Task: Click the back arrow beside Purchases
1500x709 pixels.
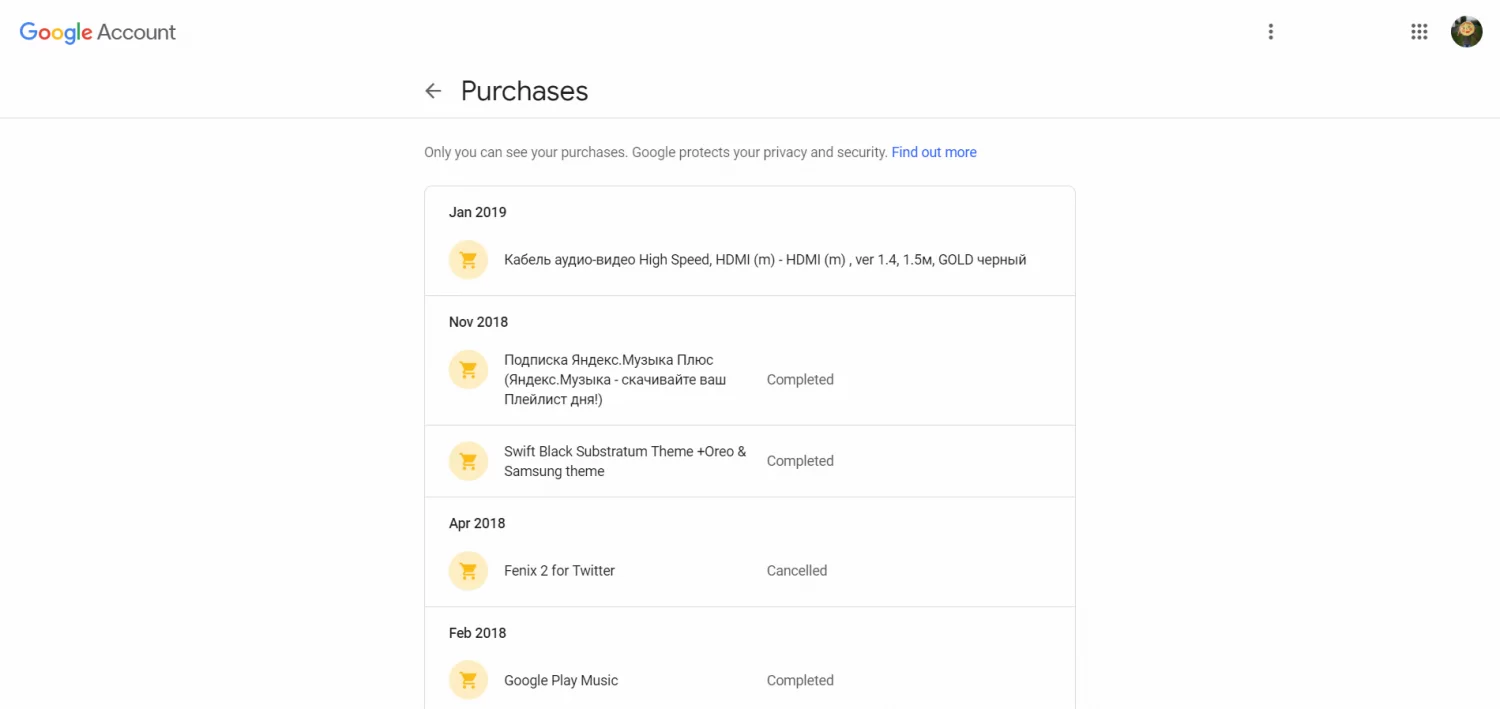Action: pyautogui.click(x=433, y=91)
